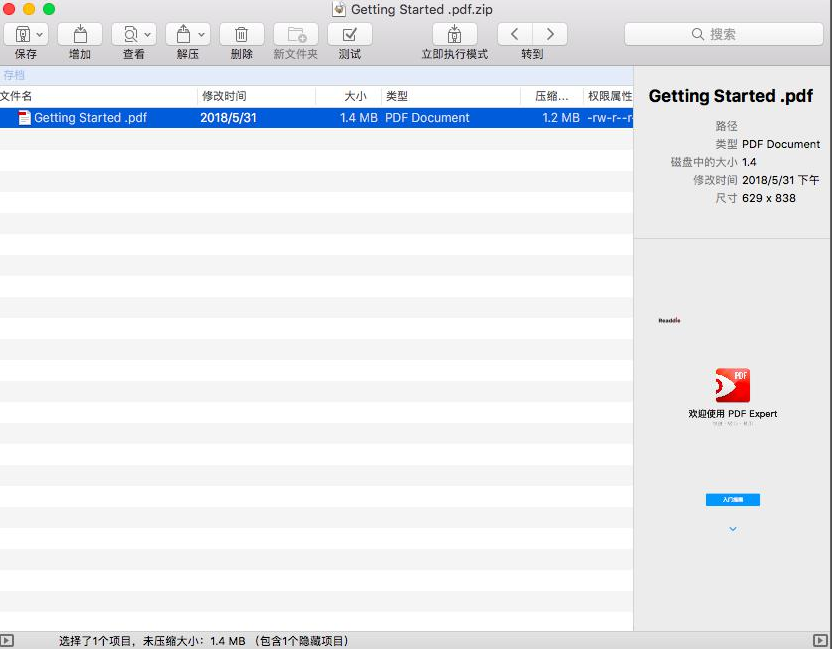Open the dropdown arrow beside the 保存 button
832x649 pixels.
[40, 34]
